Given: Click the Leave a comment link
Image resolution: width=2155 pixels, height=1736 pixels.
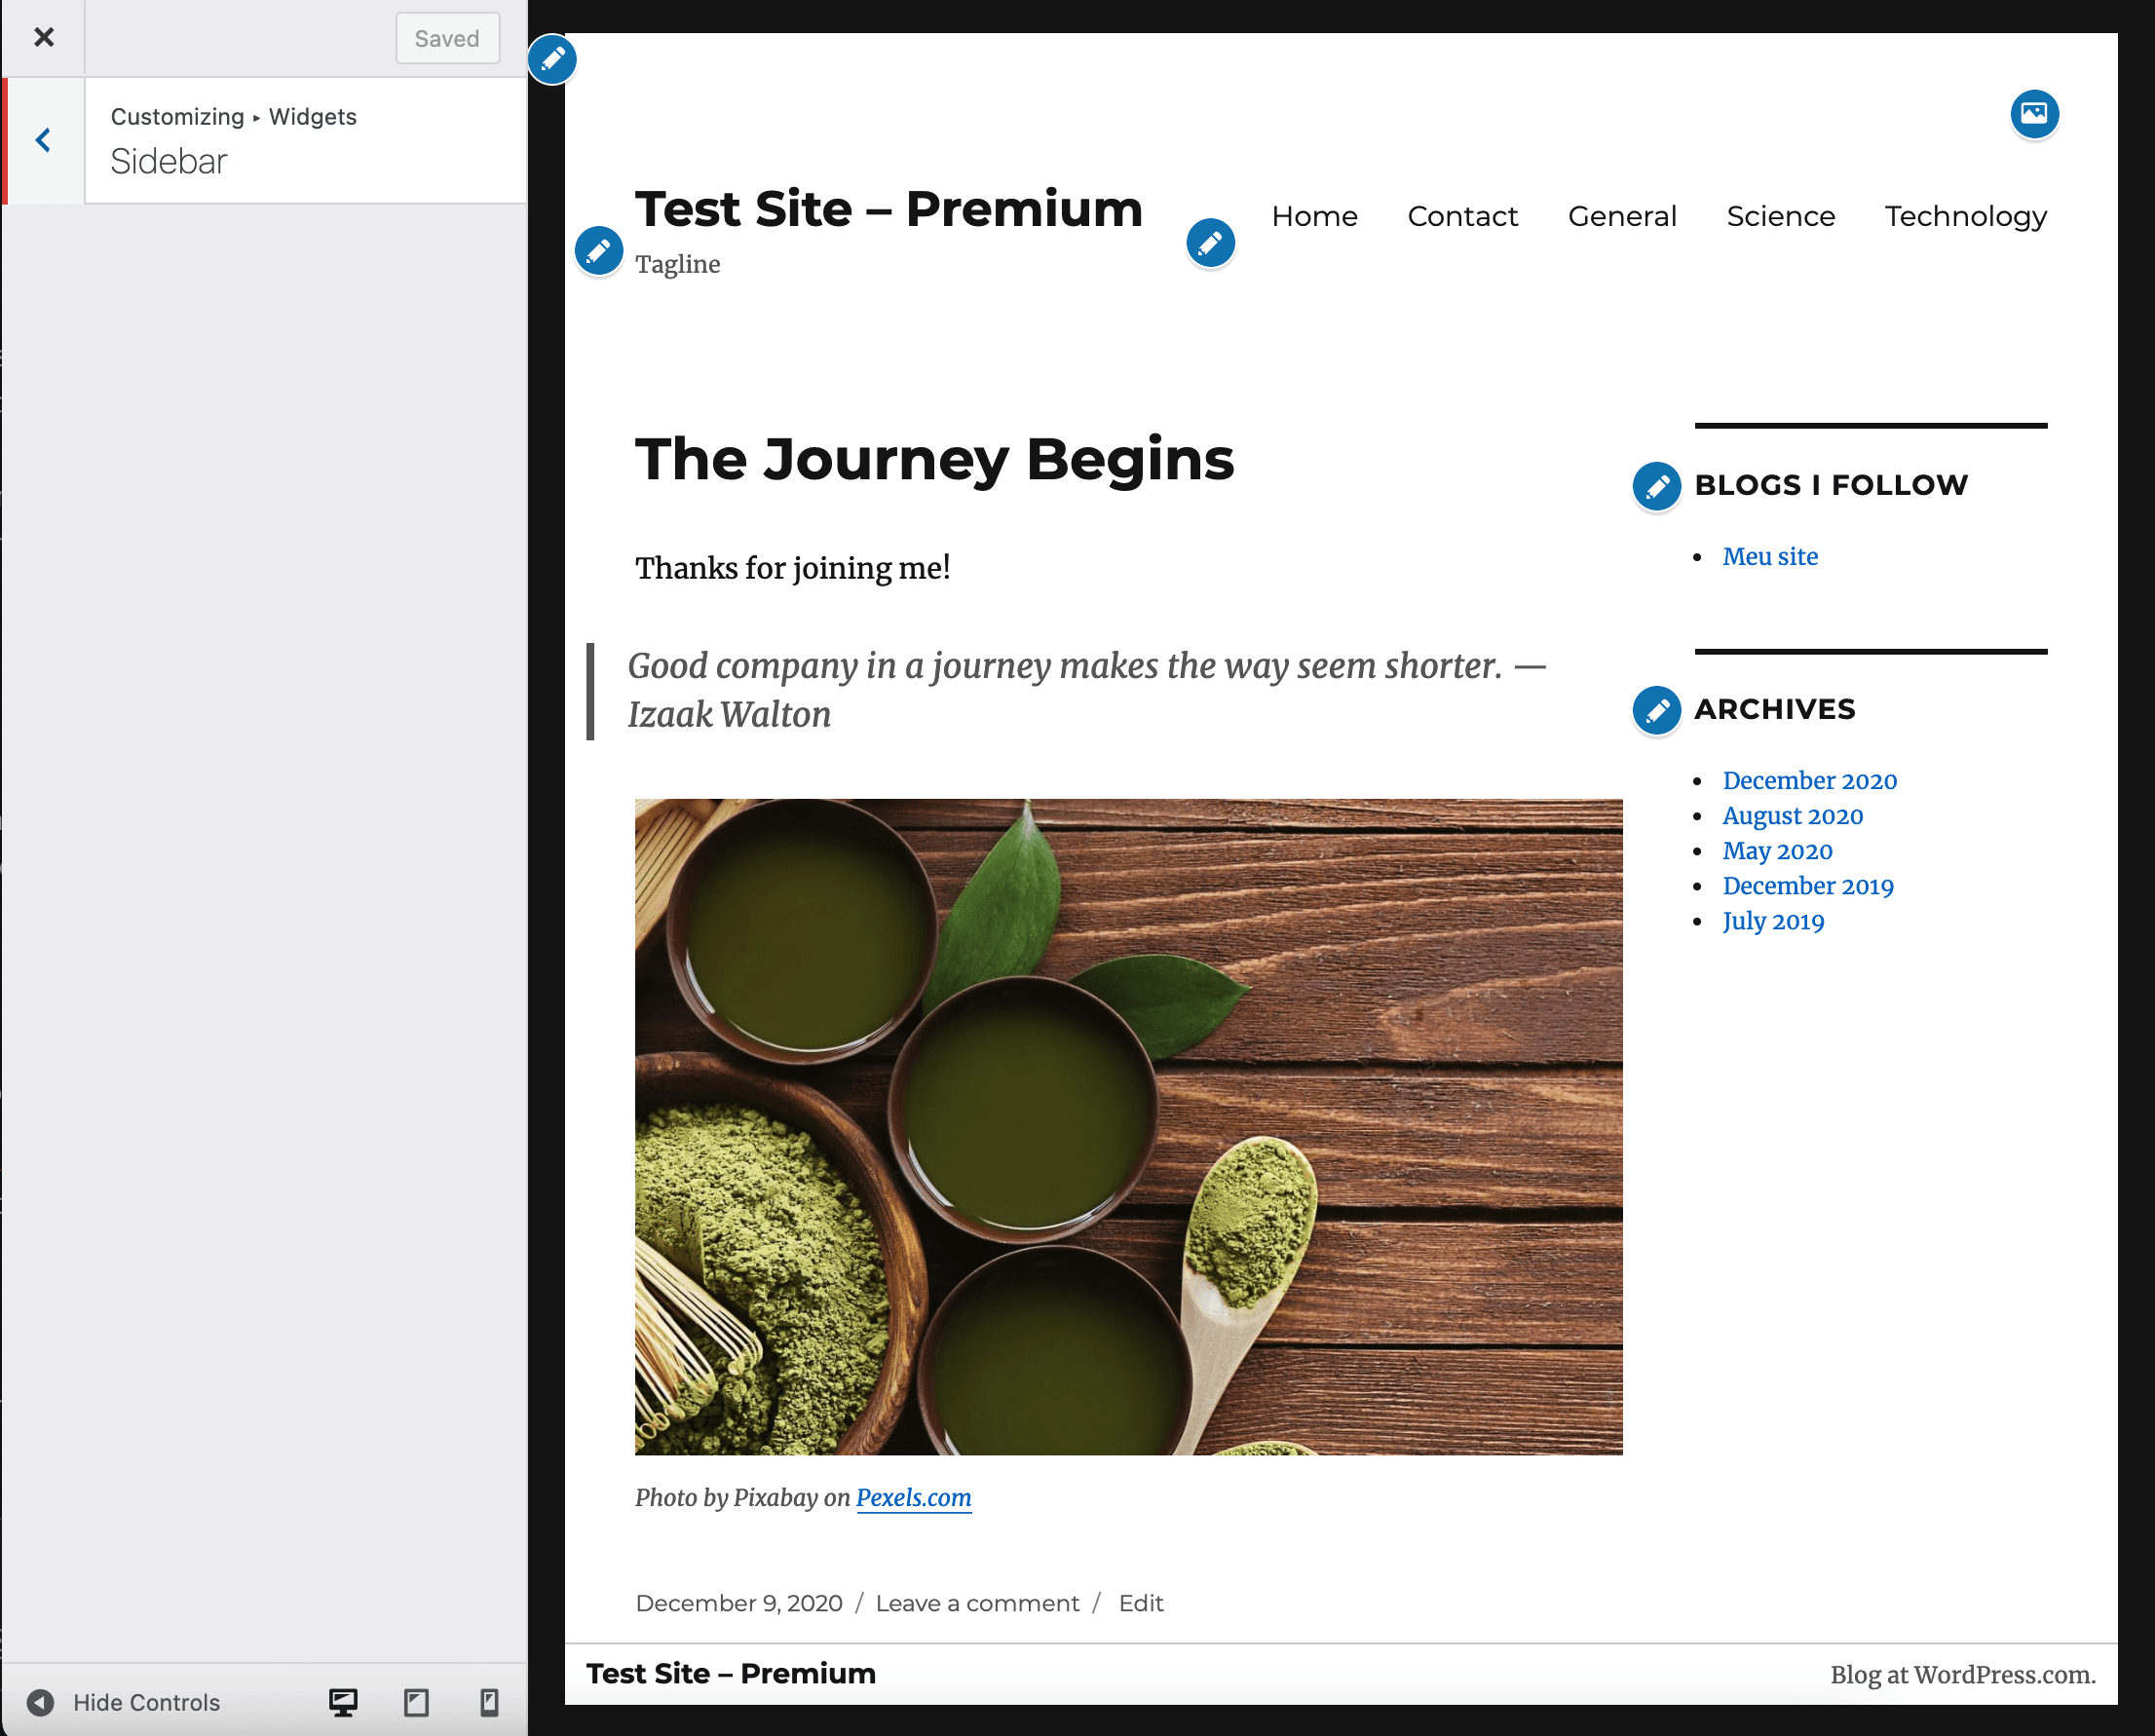Looking at the screenshot, I should (x=977, y=1603).
